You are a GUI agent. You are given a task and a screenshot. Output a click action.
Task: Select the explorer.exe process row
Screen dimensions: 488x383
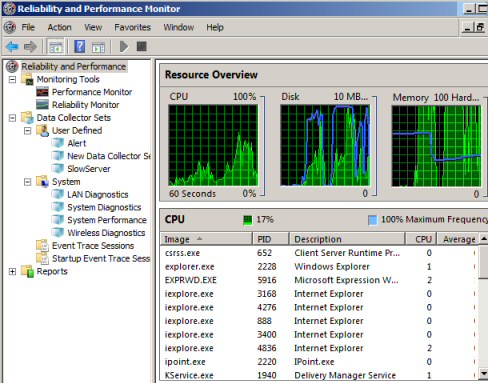(x=319, y=267)
